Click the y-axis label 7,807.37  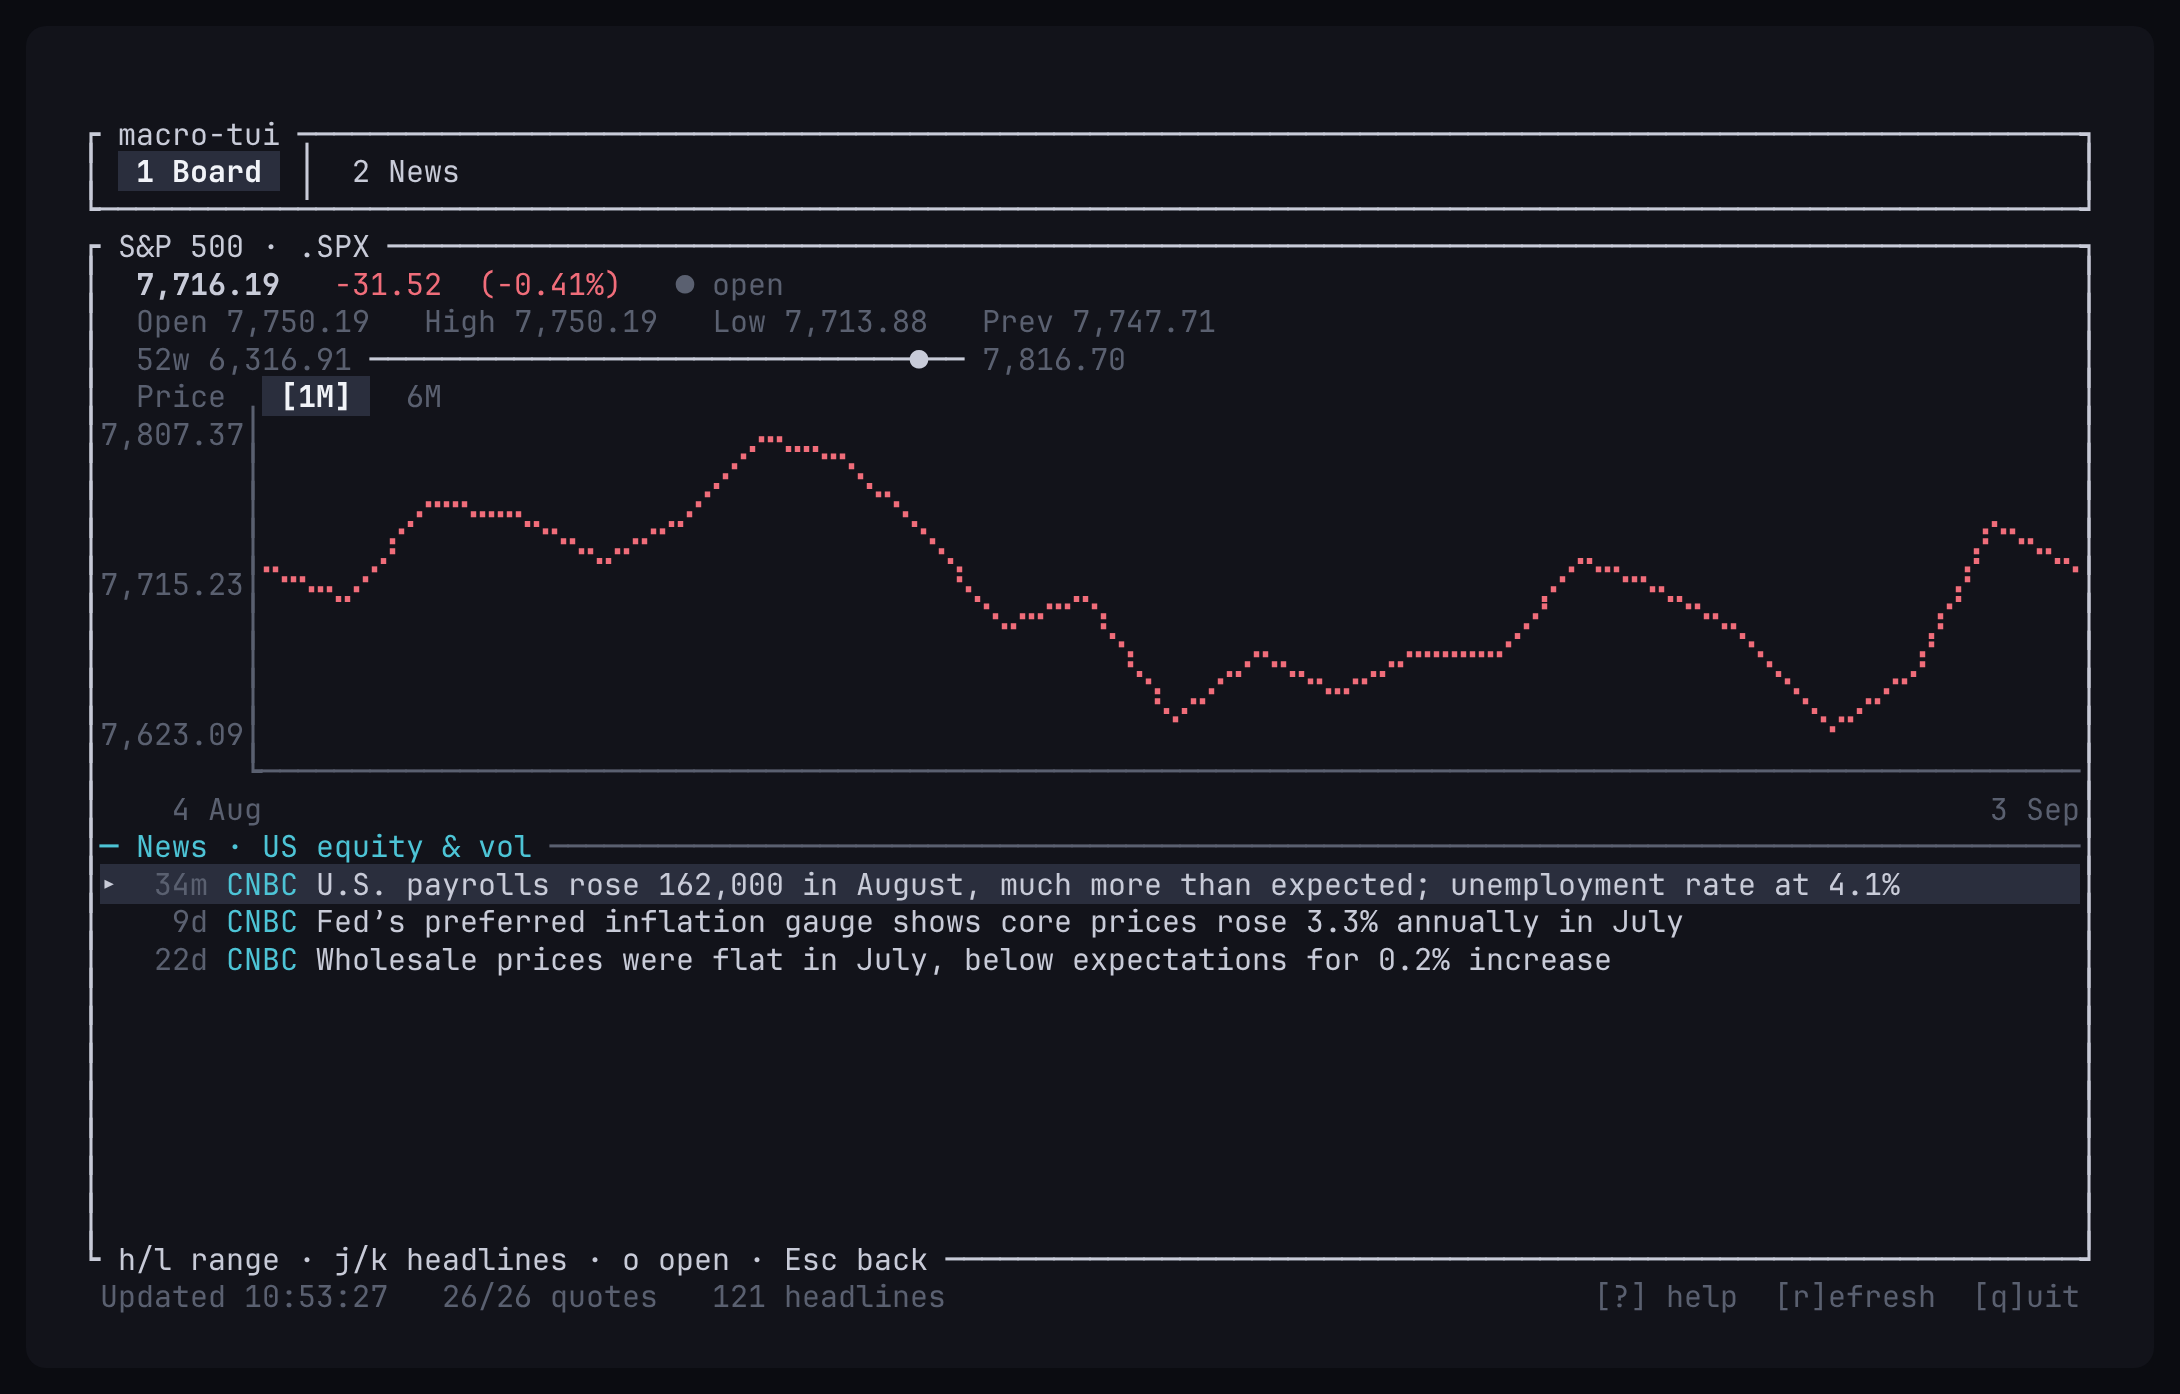[x=172, y=435]
